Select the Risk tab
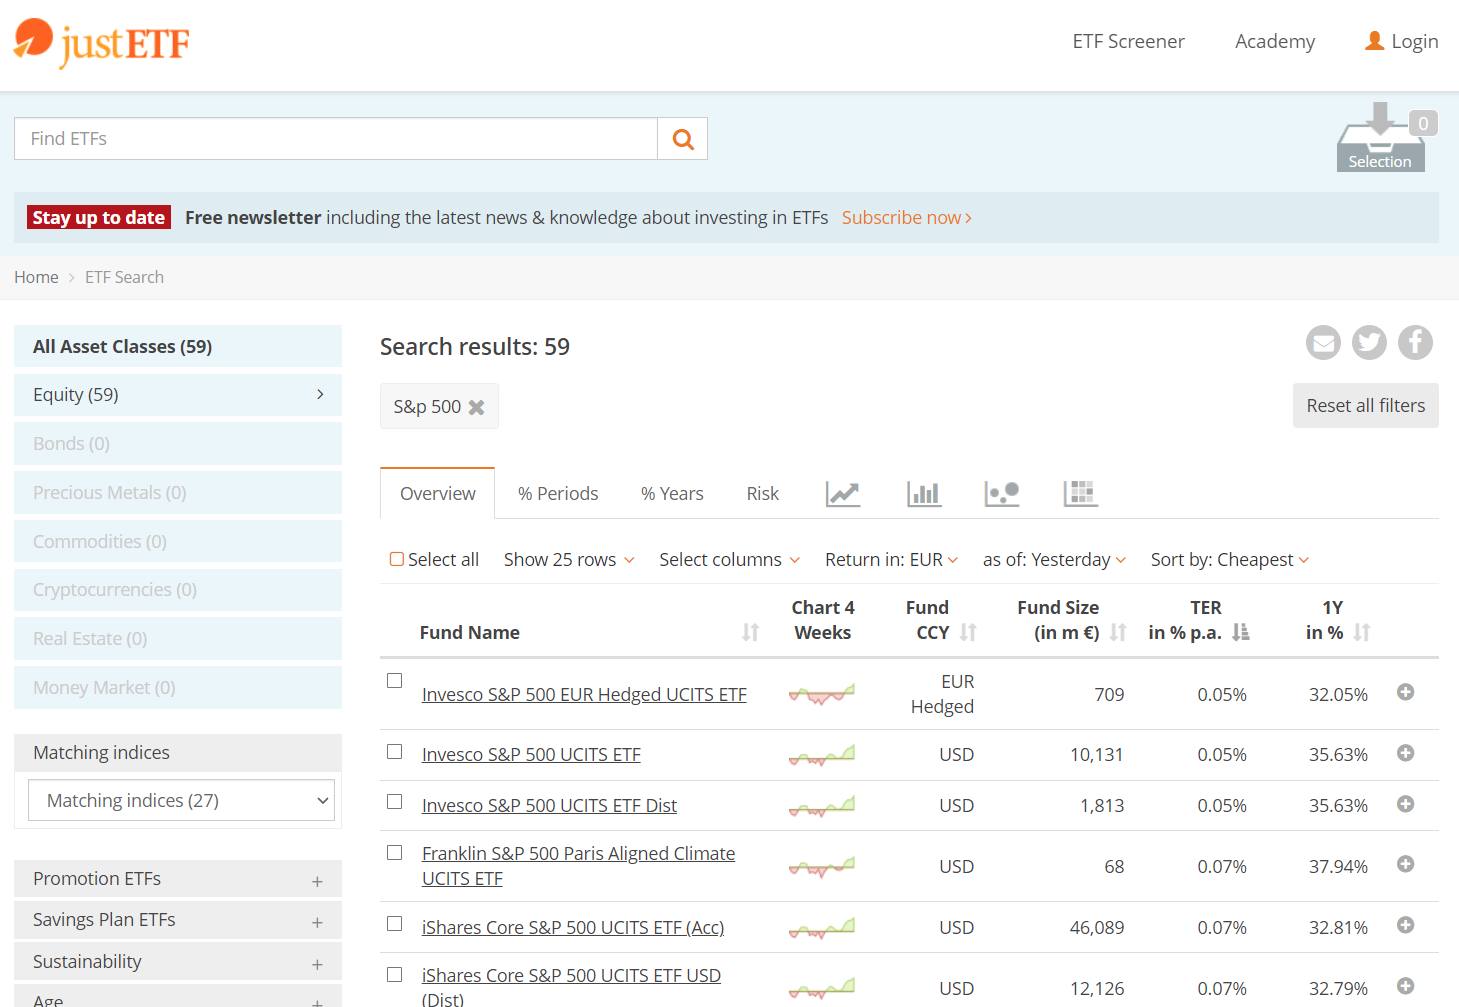 click(762, 493)
